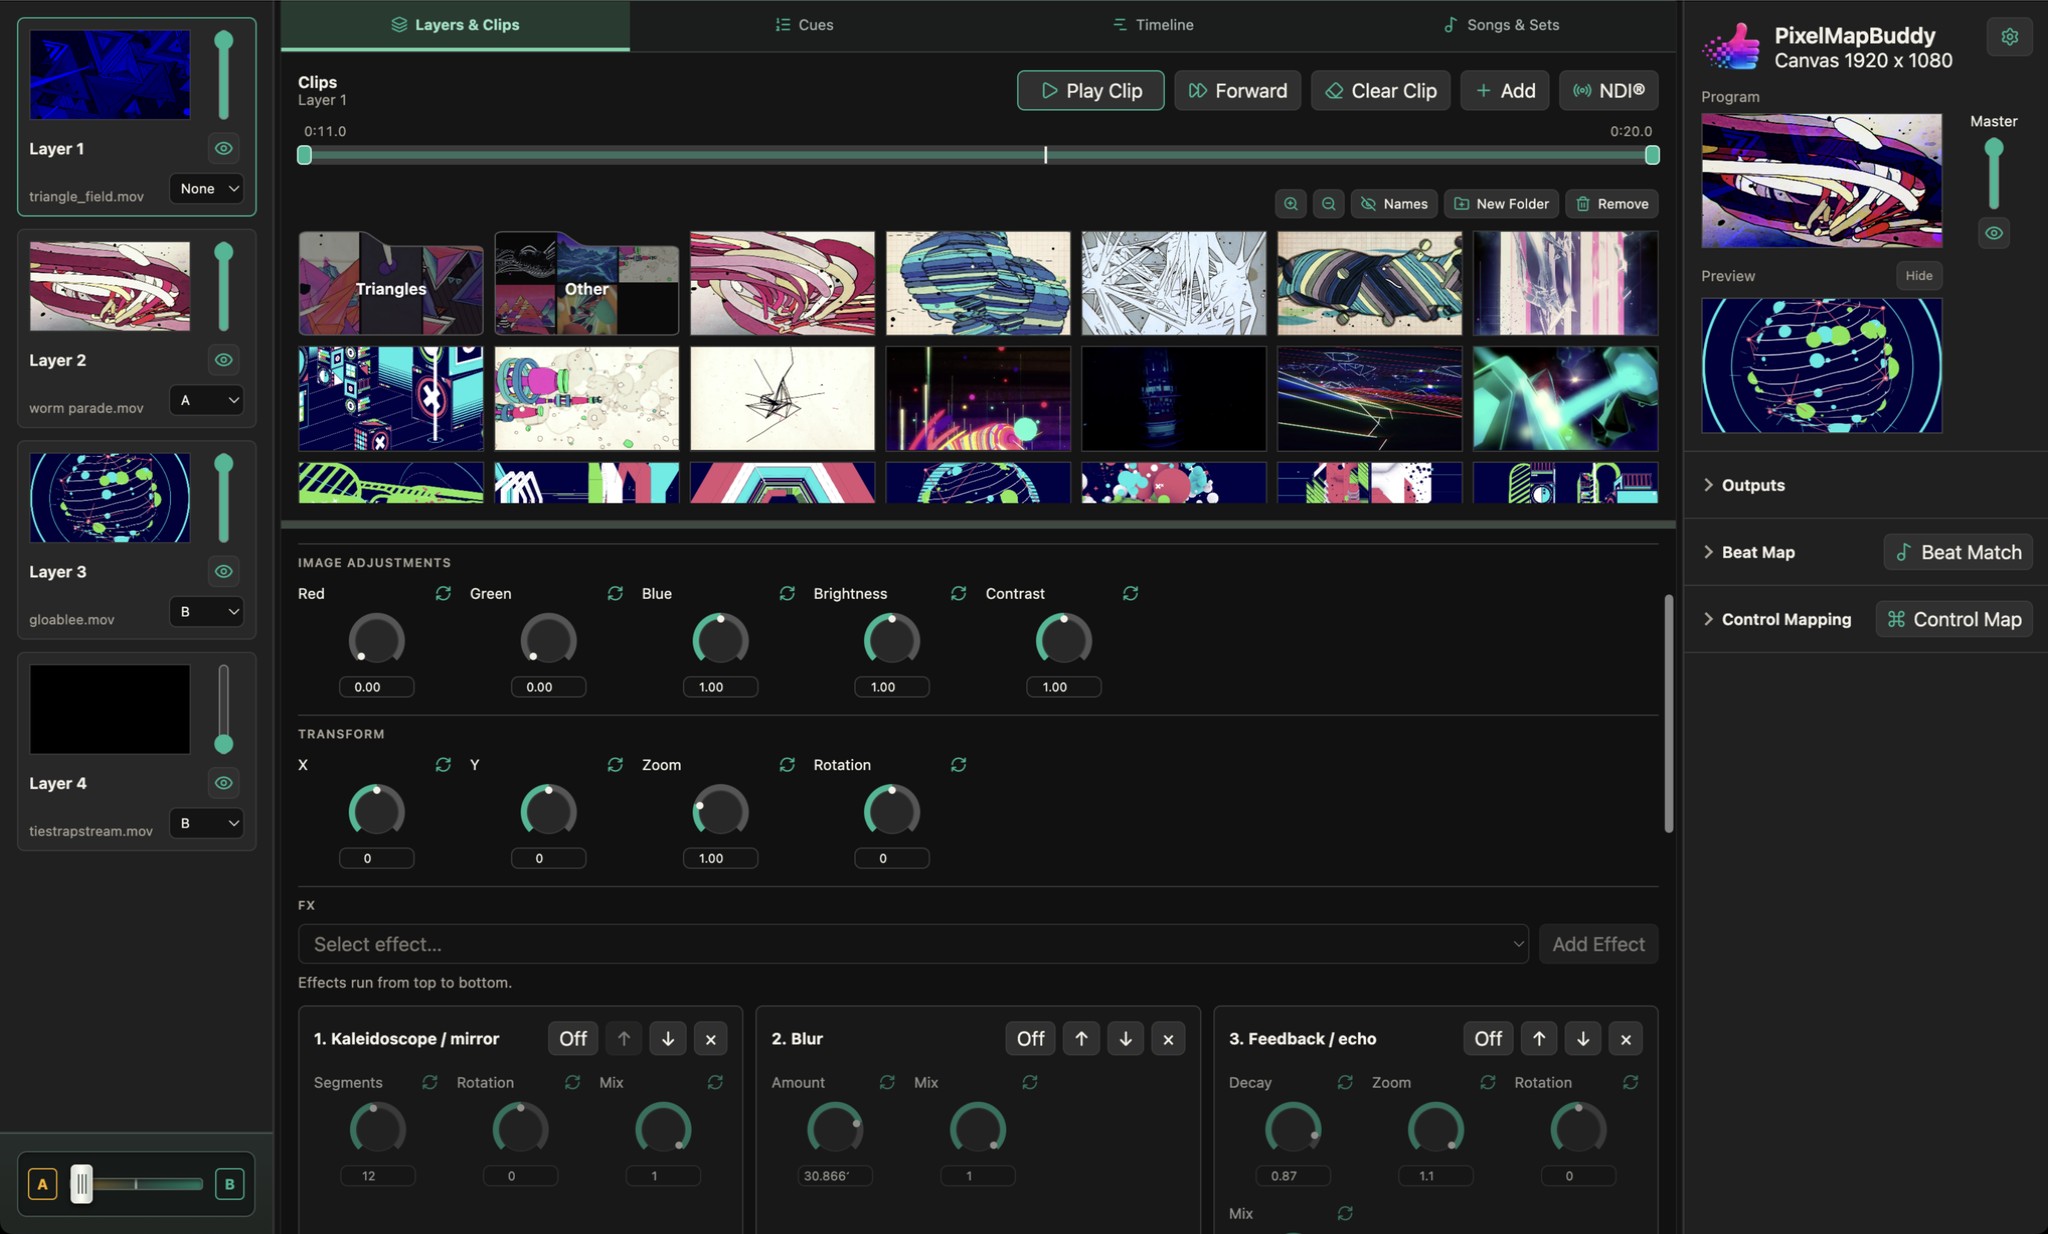The image size is (2048, 1234).
Task: Move Blur effect down in chain
Action: tap(1125, 1039)
